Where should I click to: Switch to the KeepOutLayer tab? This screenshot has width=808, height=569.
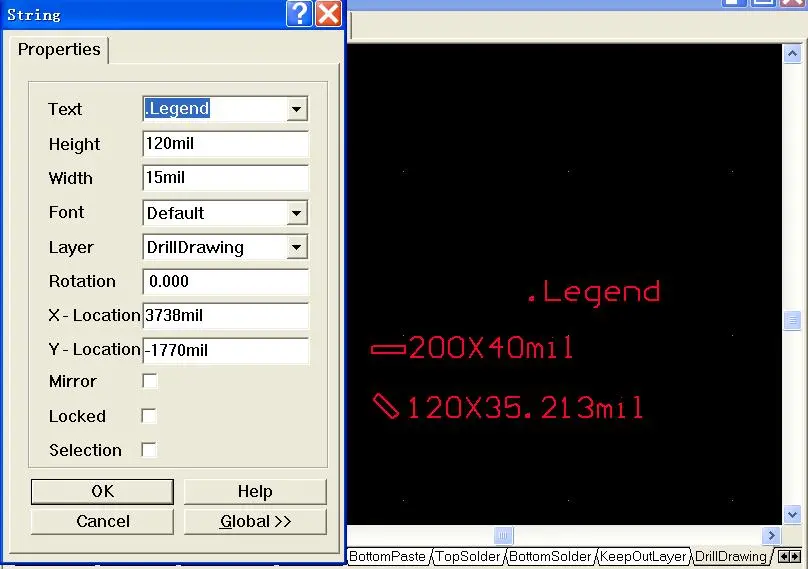tap(643, 557)
